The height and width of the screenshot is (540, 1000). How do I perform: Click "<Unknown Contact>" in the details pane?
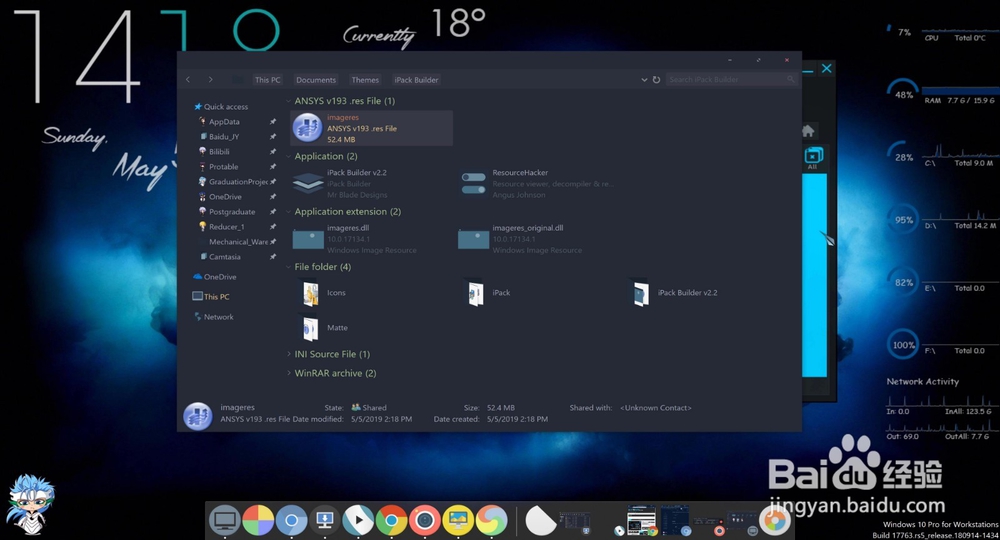(x=656, y=407)
